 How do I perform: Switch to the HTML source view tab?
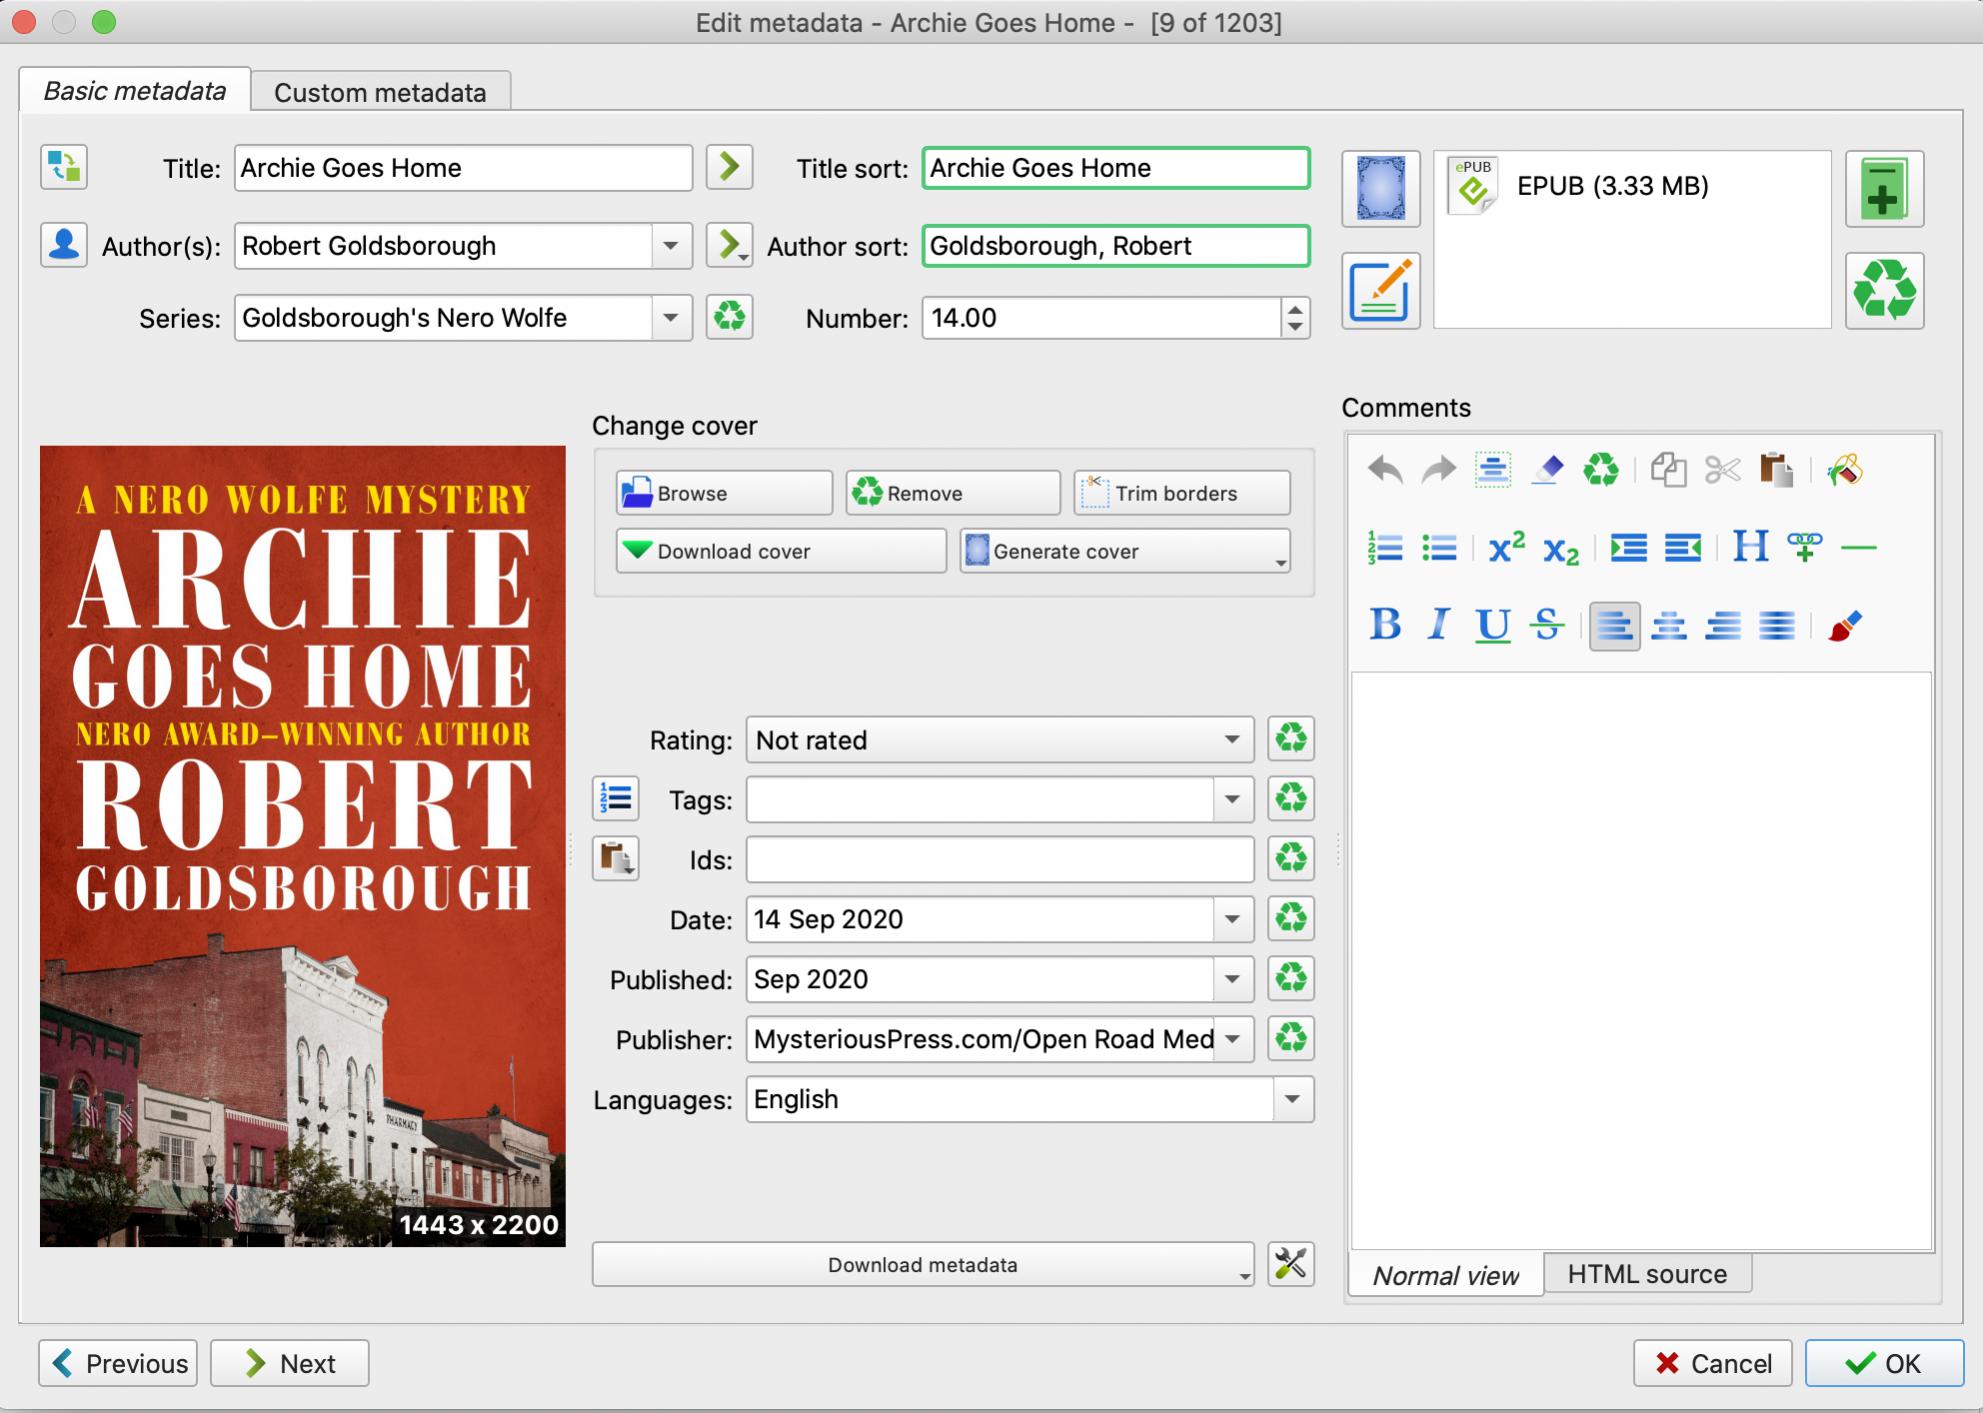(x=1646, y=1274)
